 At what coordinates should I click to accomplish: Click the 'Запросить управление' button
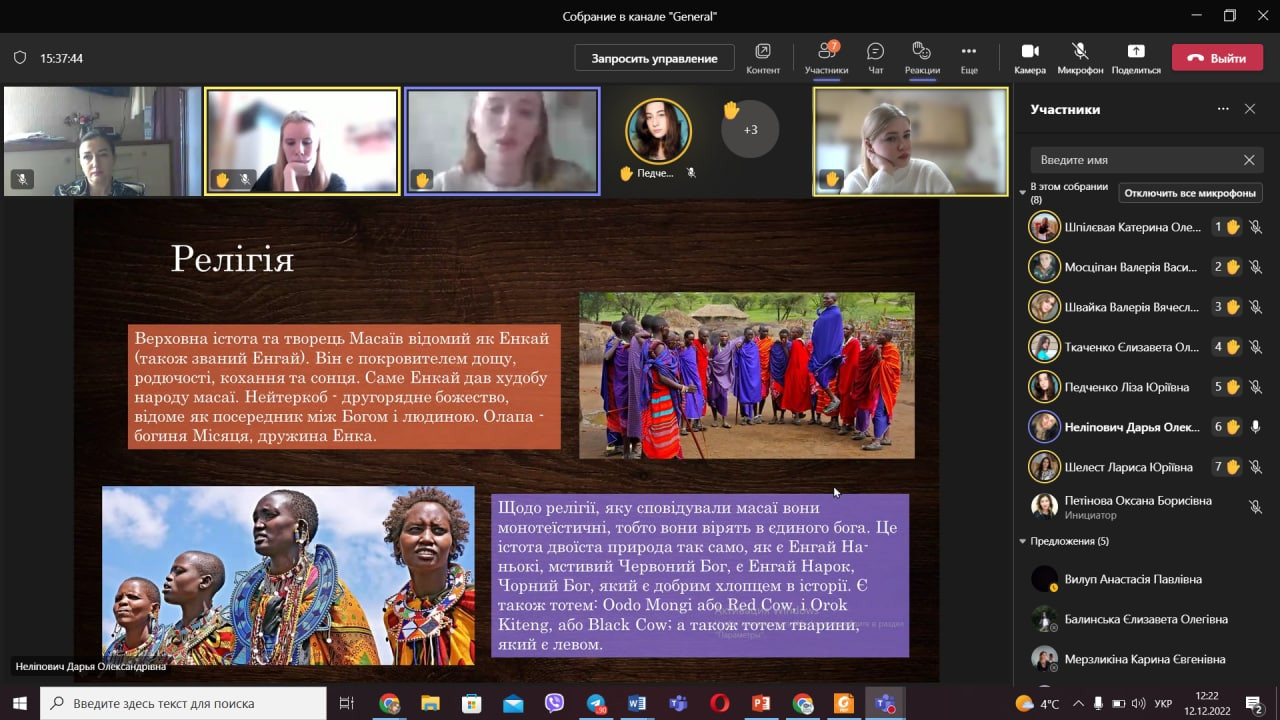(x=654, y=58)
